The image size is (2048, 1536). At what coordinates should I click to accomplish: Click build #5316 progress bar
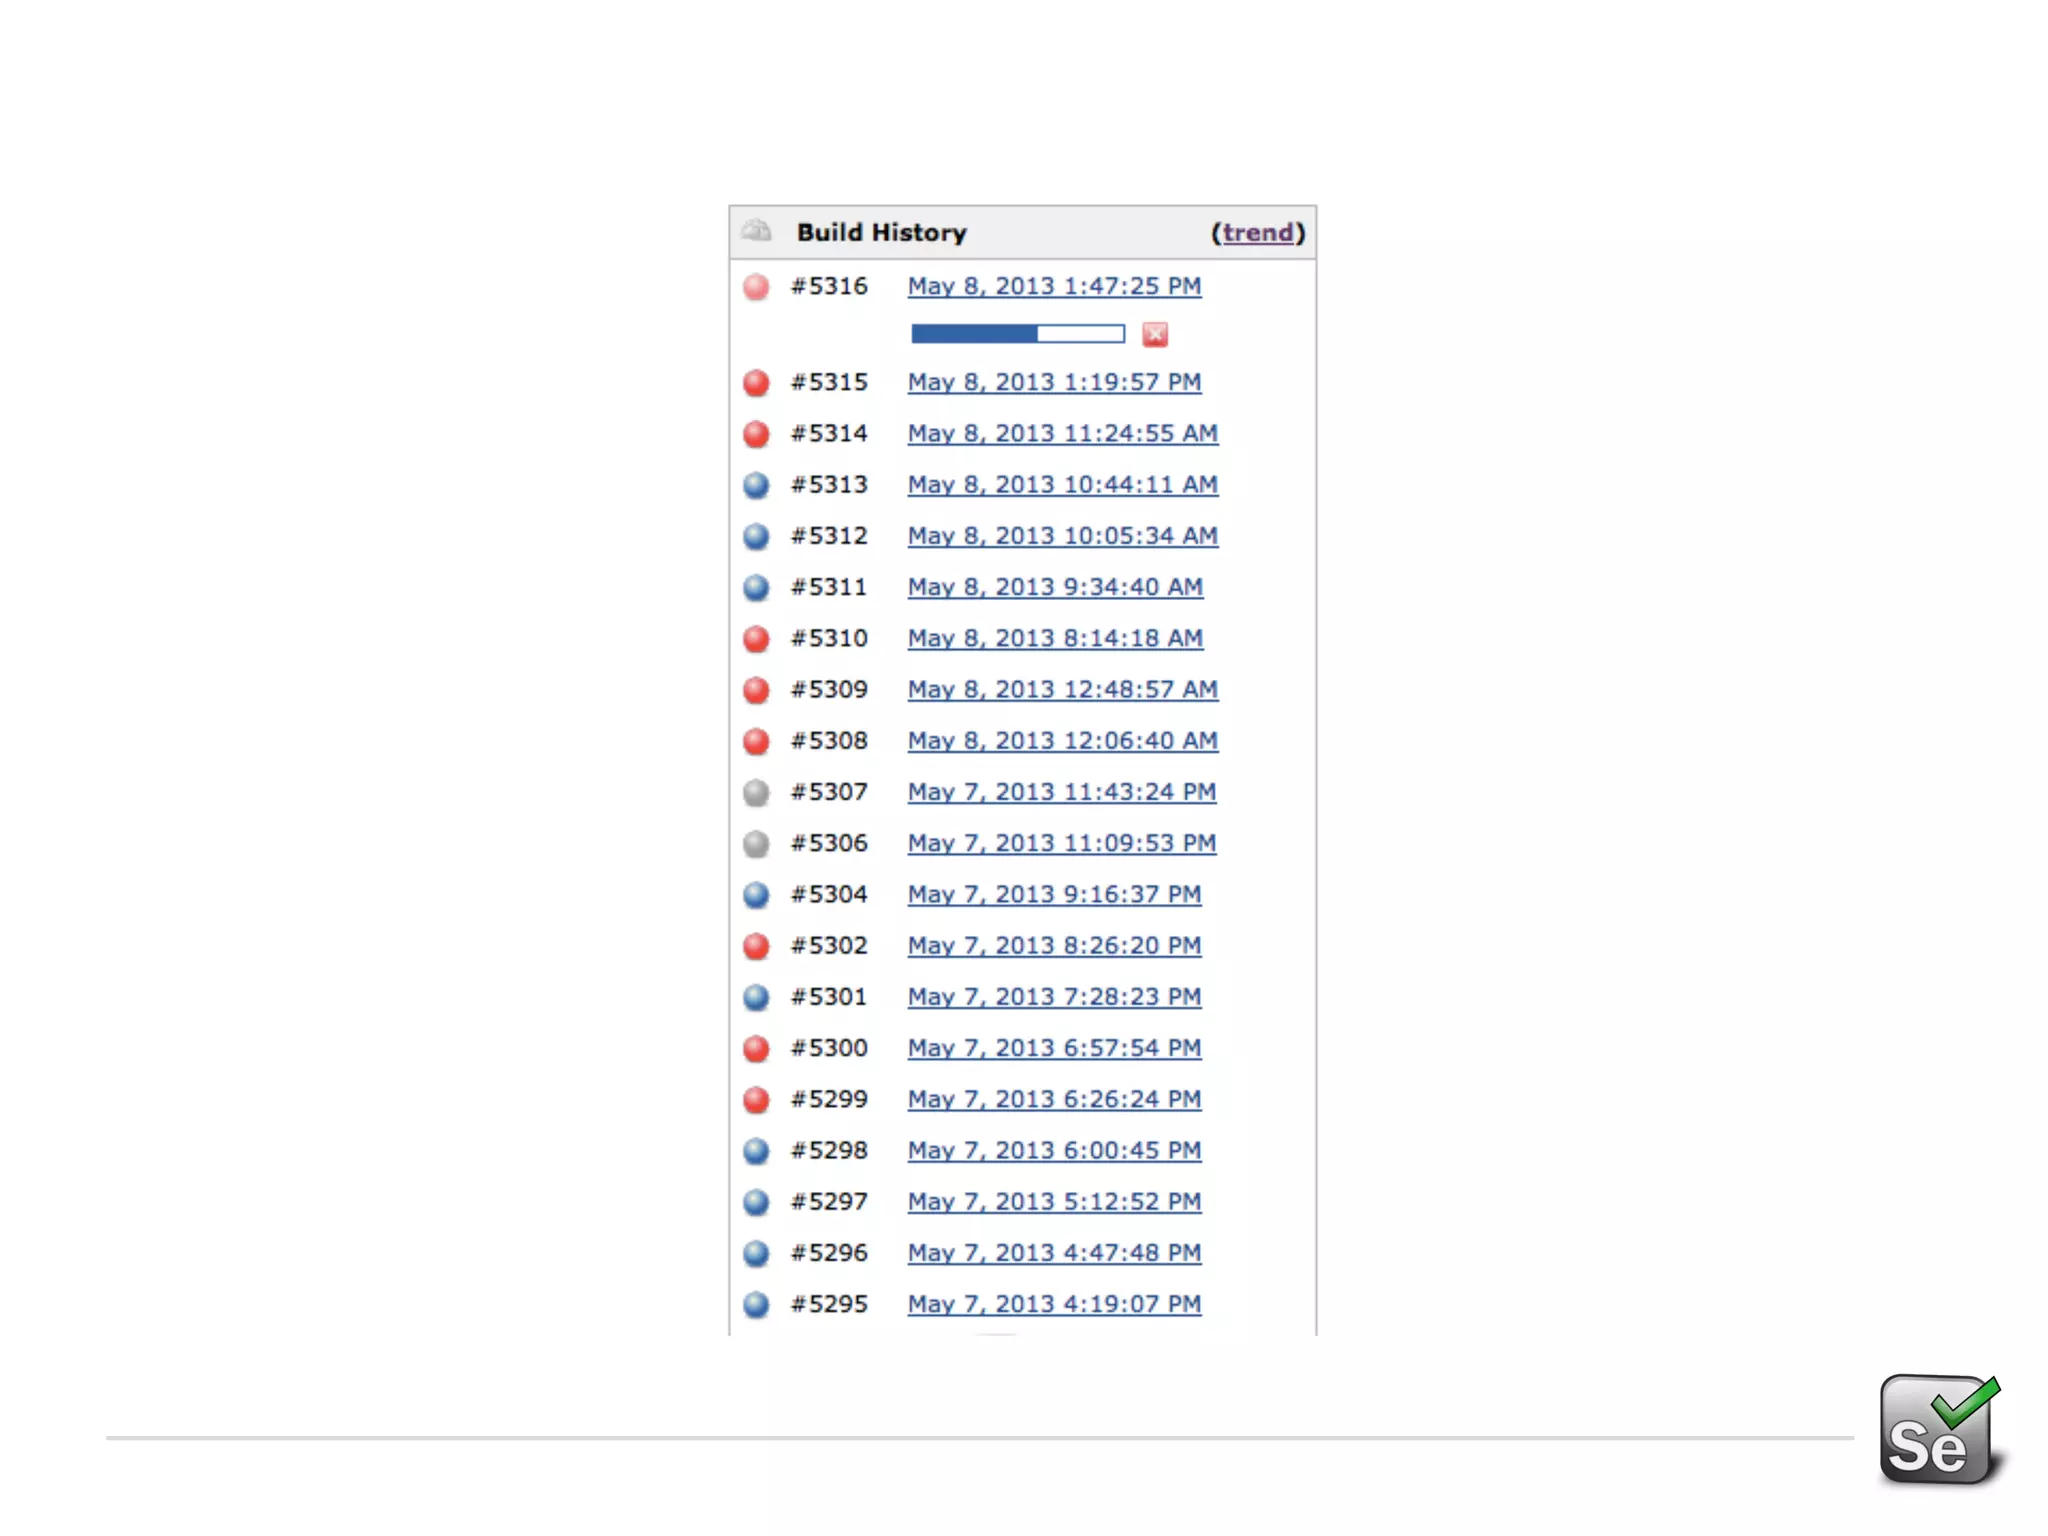pyautogui.click(x=1017, y=334)
